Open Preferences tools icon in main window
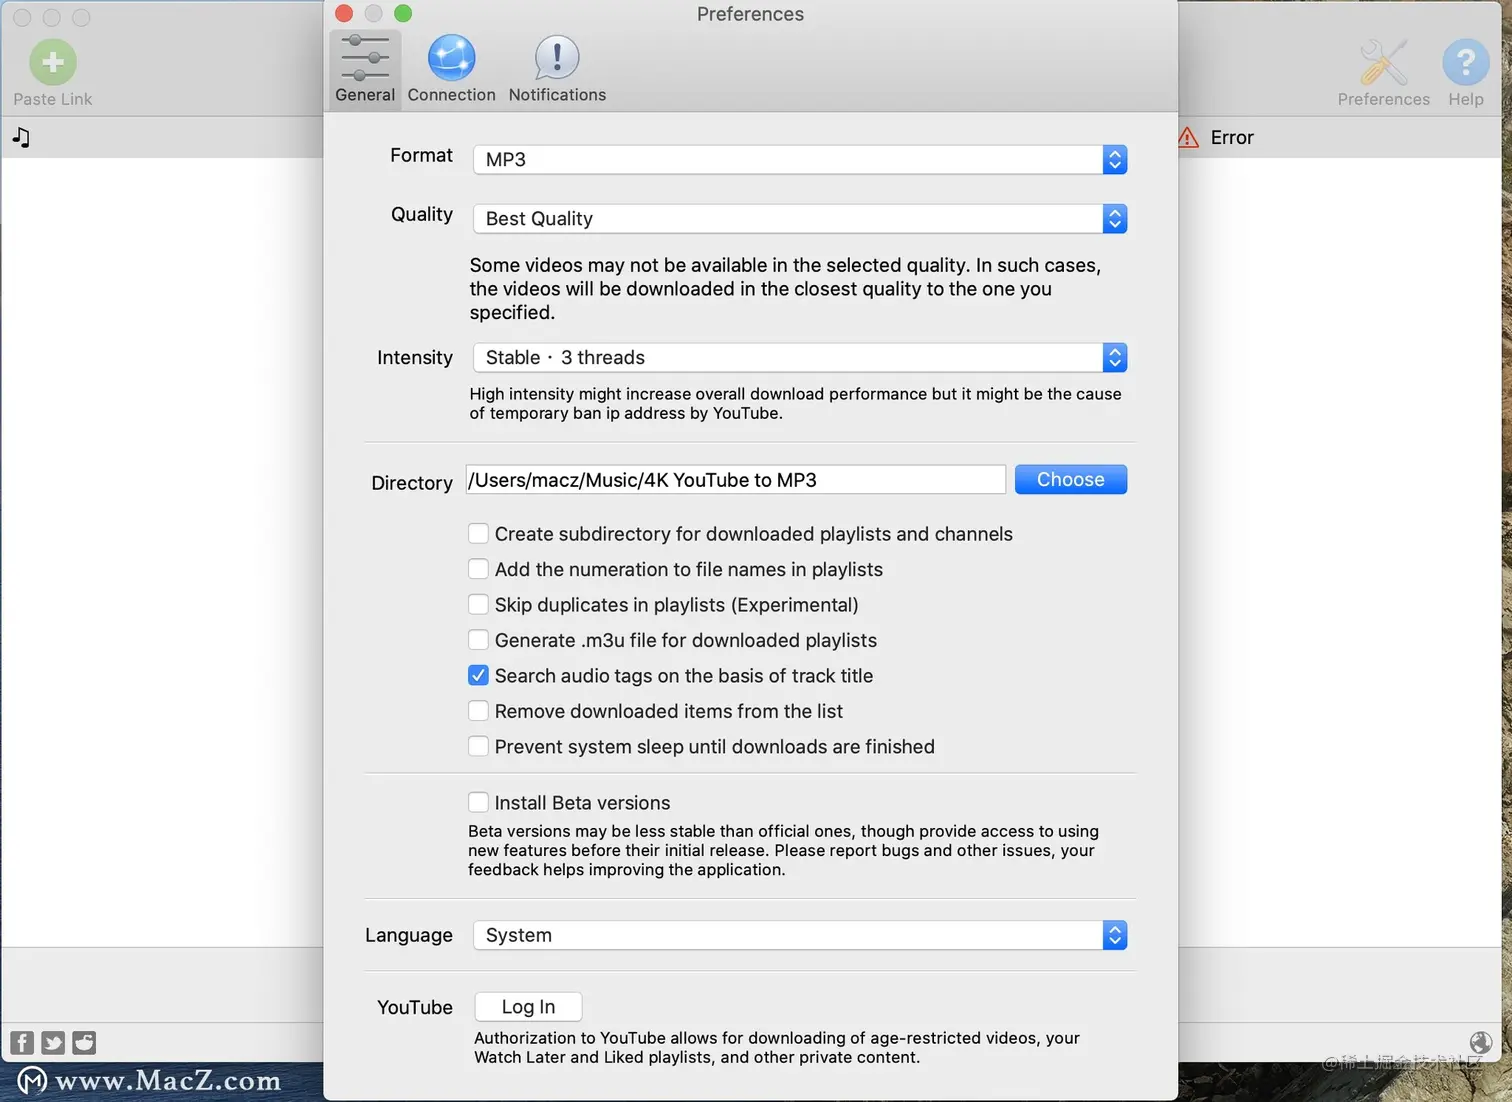Viewport: 1512px width, 1102px height. [1384, 63]
